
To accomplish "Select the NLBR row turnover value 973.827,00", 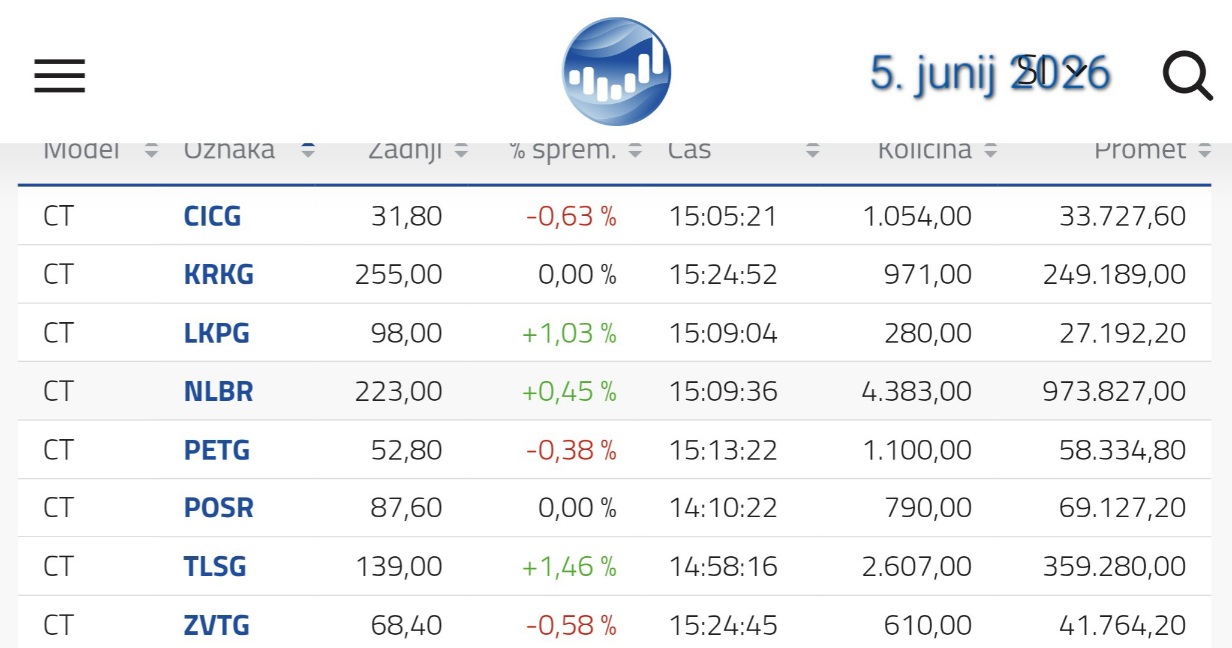I will click(x=1114, y=391).
